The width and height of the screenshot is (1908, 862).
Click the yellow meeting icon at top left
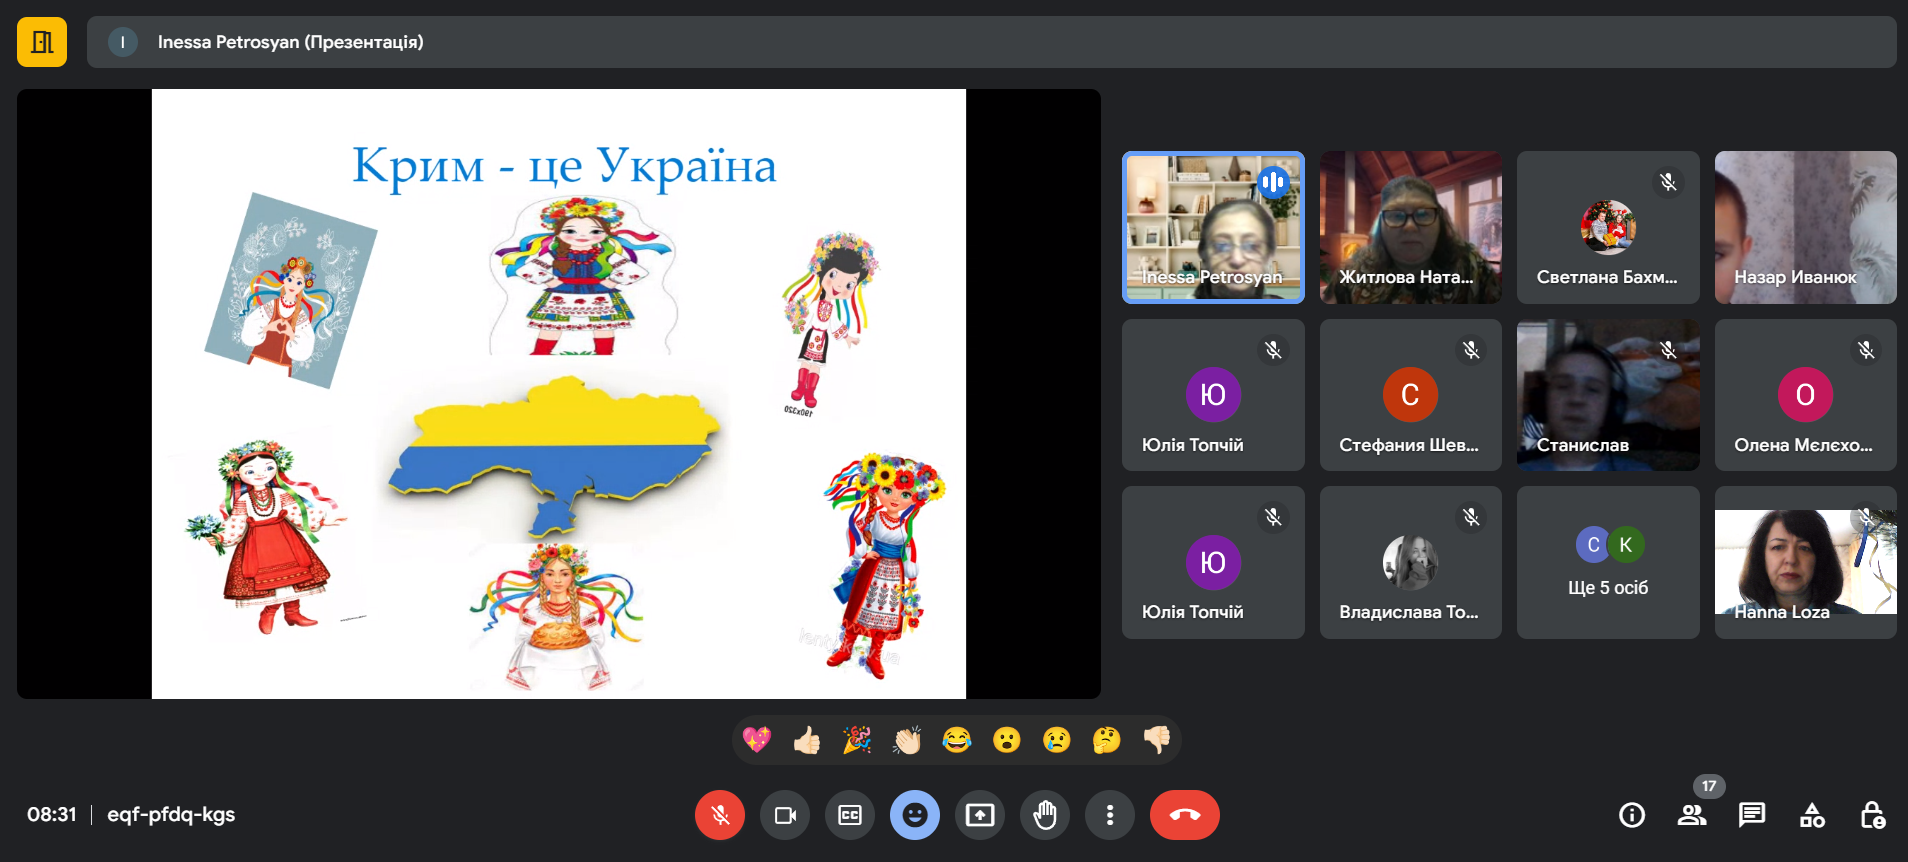(42, 42)
